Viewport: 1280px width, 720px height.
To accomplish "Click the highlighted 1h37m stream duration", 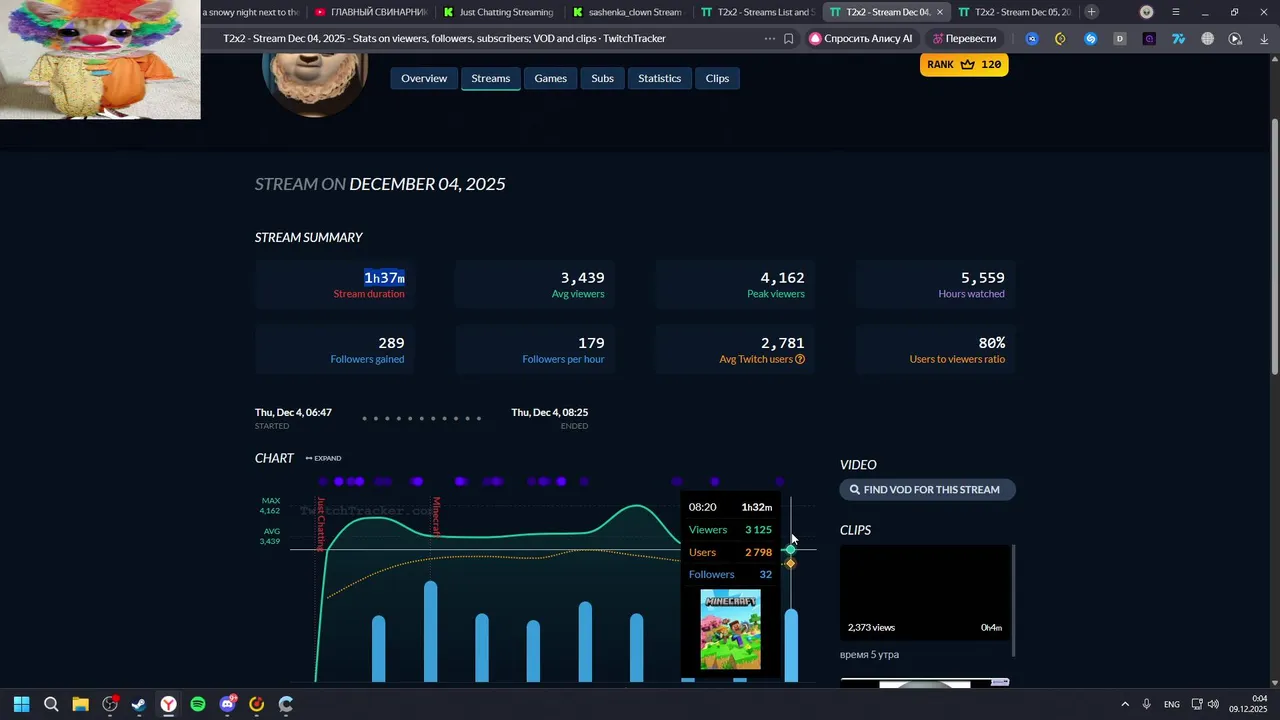I will coord(384,278).
